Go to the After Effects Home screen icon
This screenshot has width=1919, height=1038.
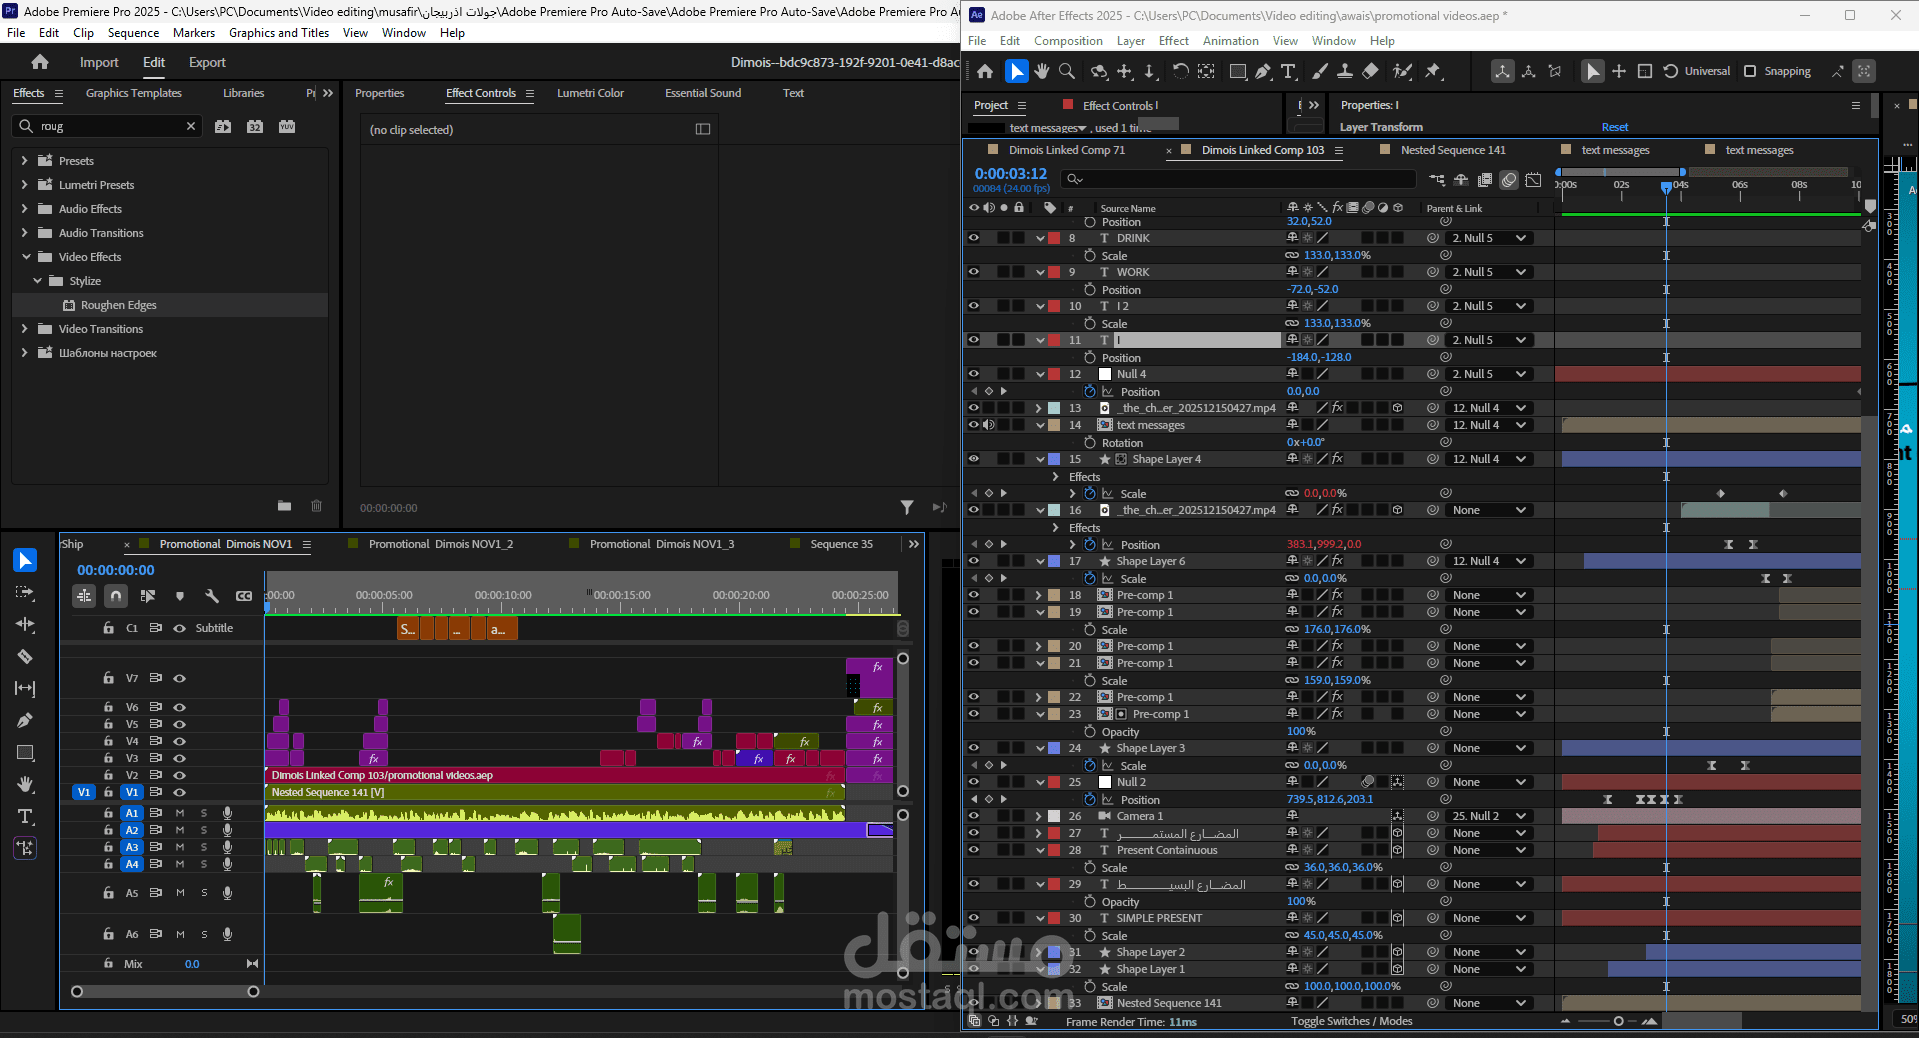tap(985, 71)
